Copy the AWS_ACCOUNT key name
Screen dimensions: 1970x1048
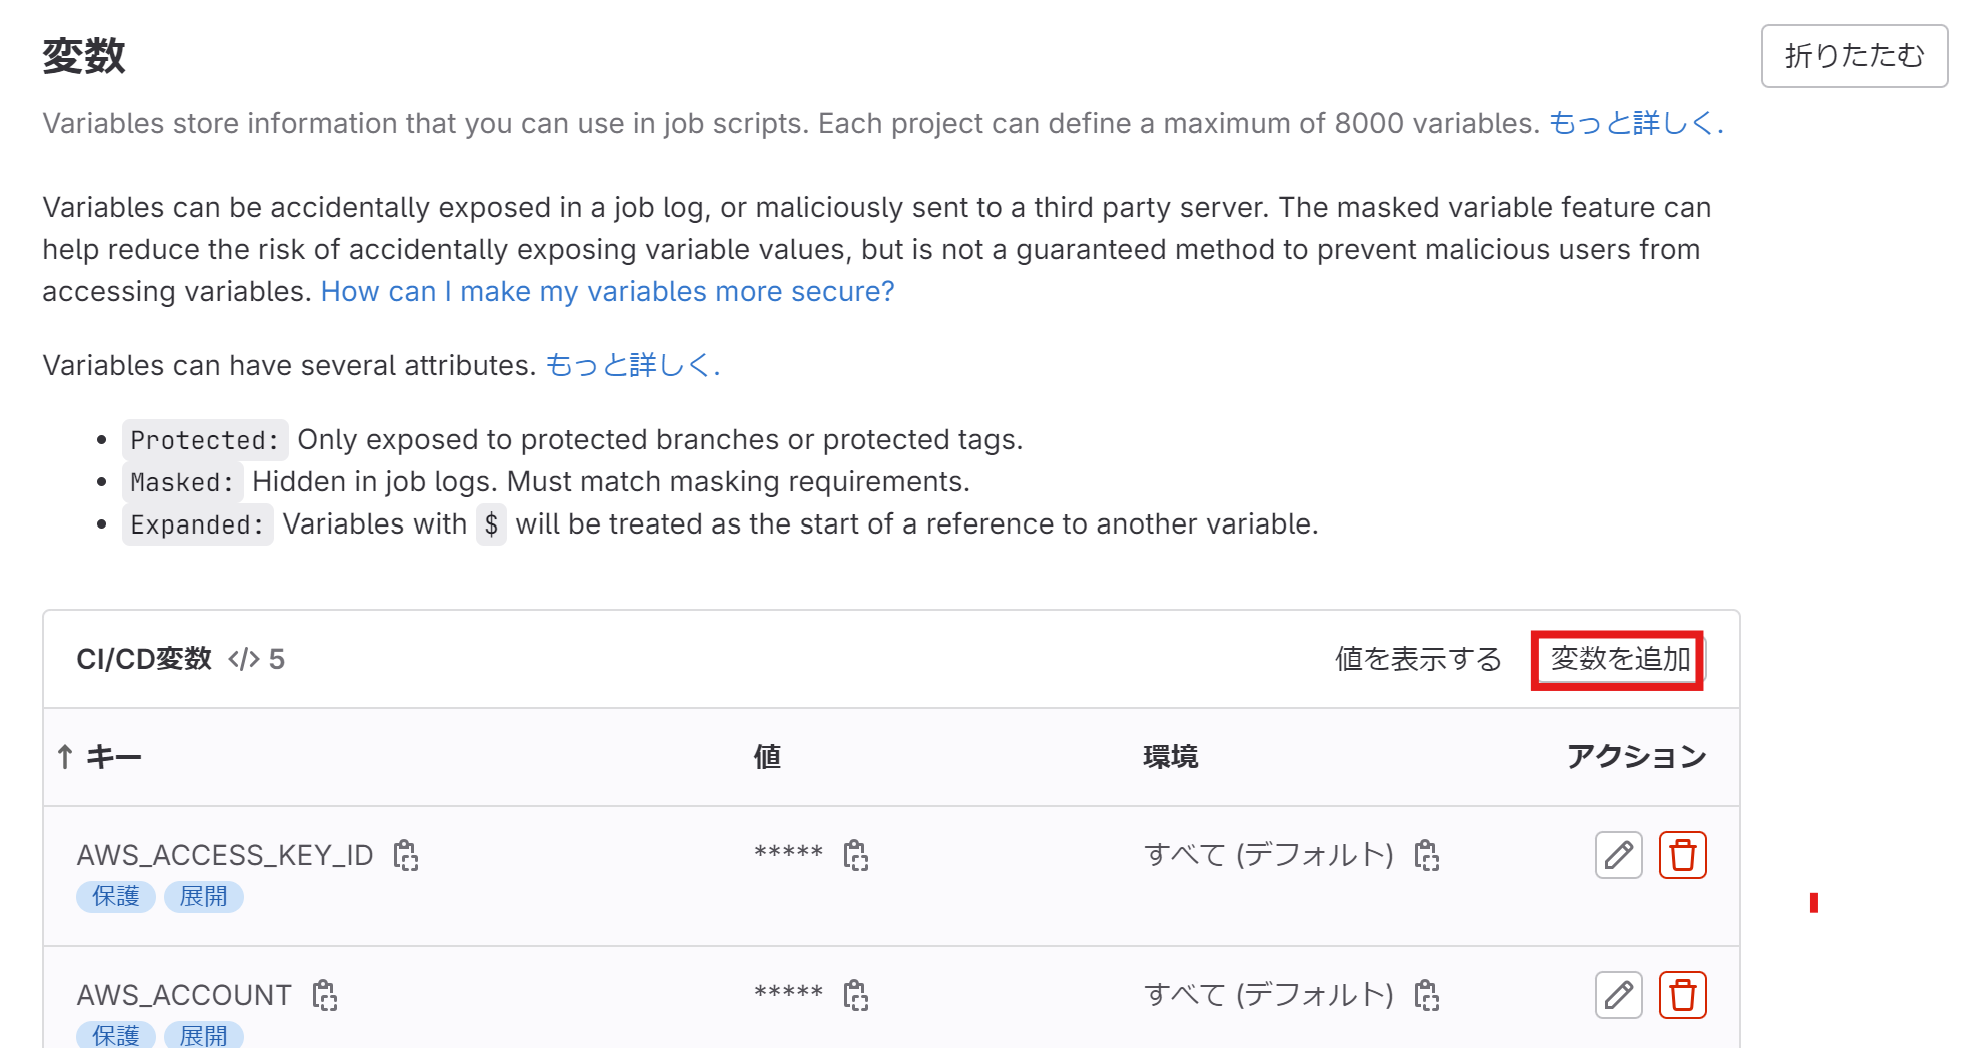coord(325,995)
